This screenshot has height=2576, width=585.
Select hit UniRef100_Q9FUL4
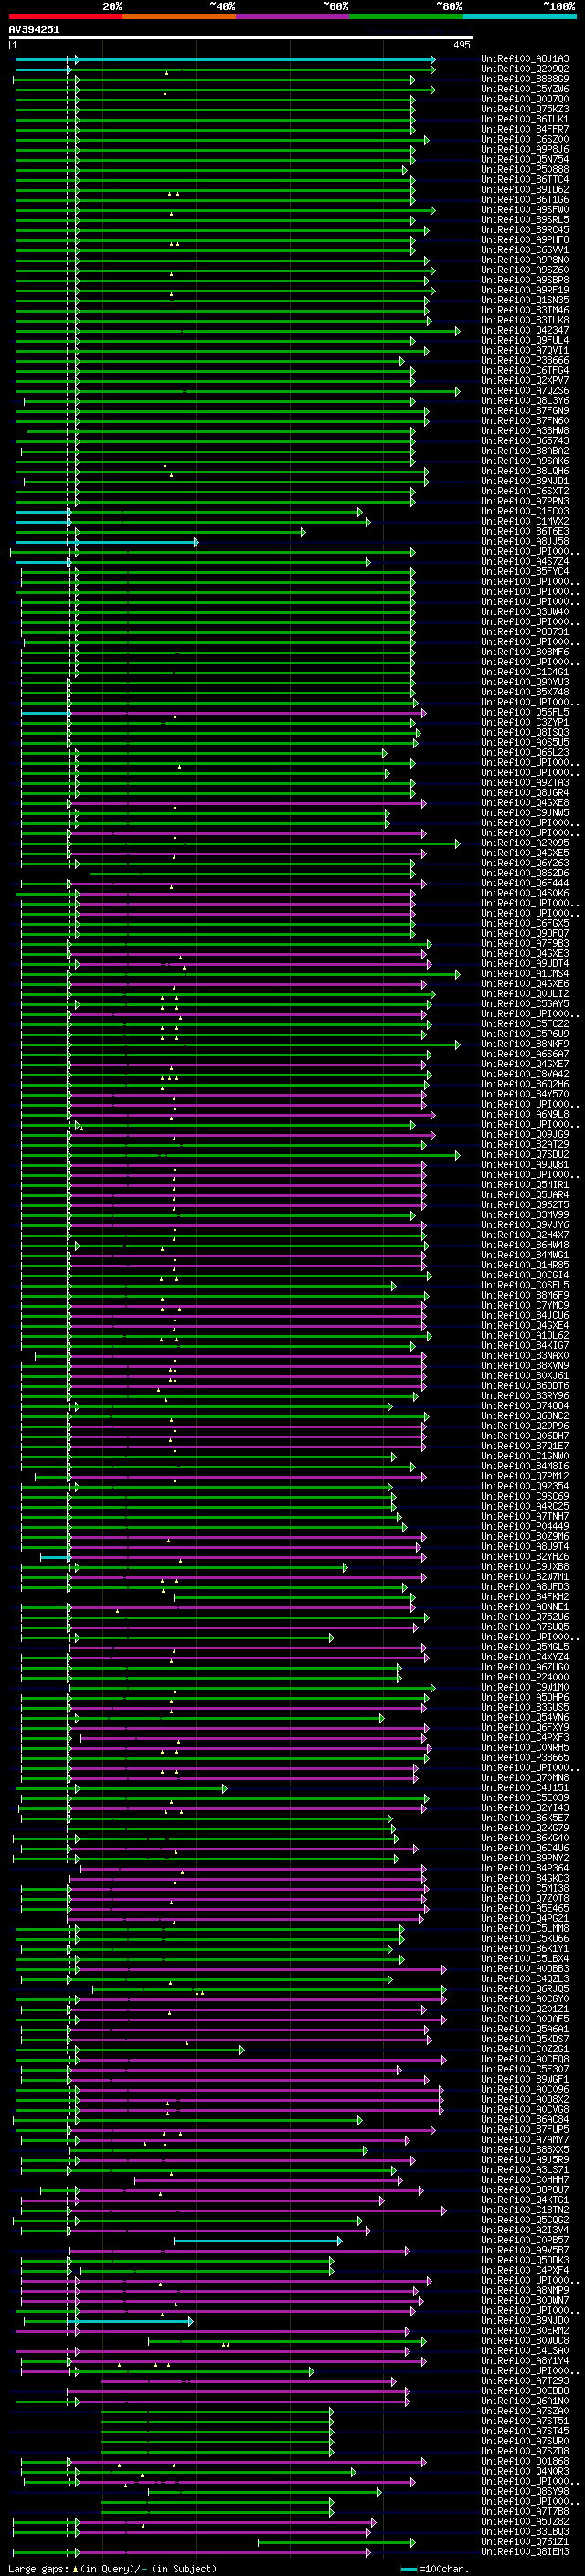click(525, 340)
